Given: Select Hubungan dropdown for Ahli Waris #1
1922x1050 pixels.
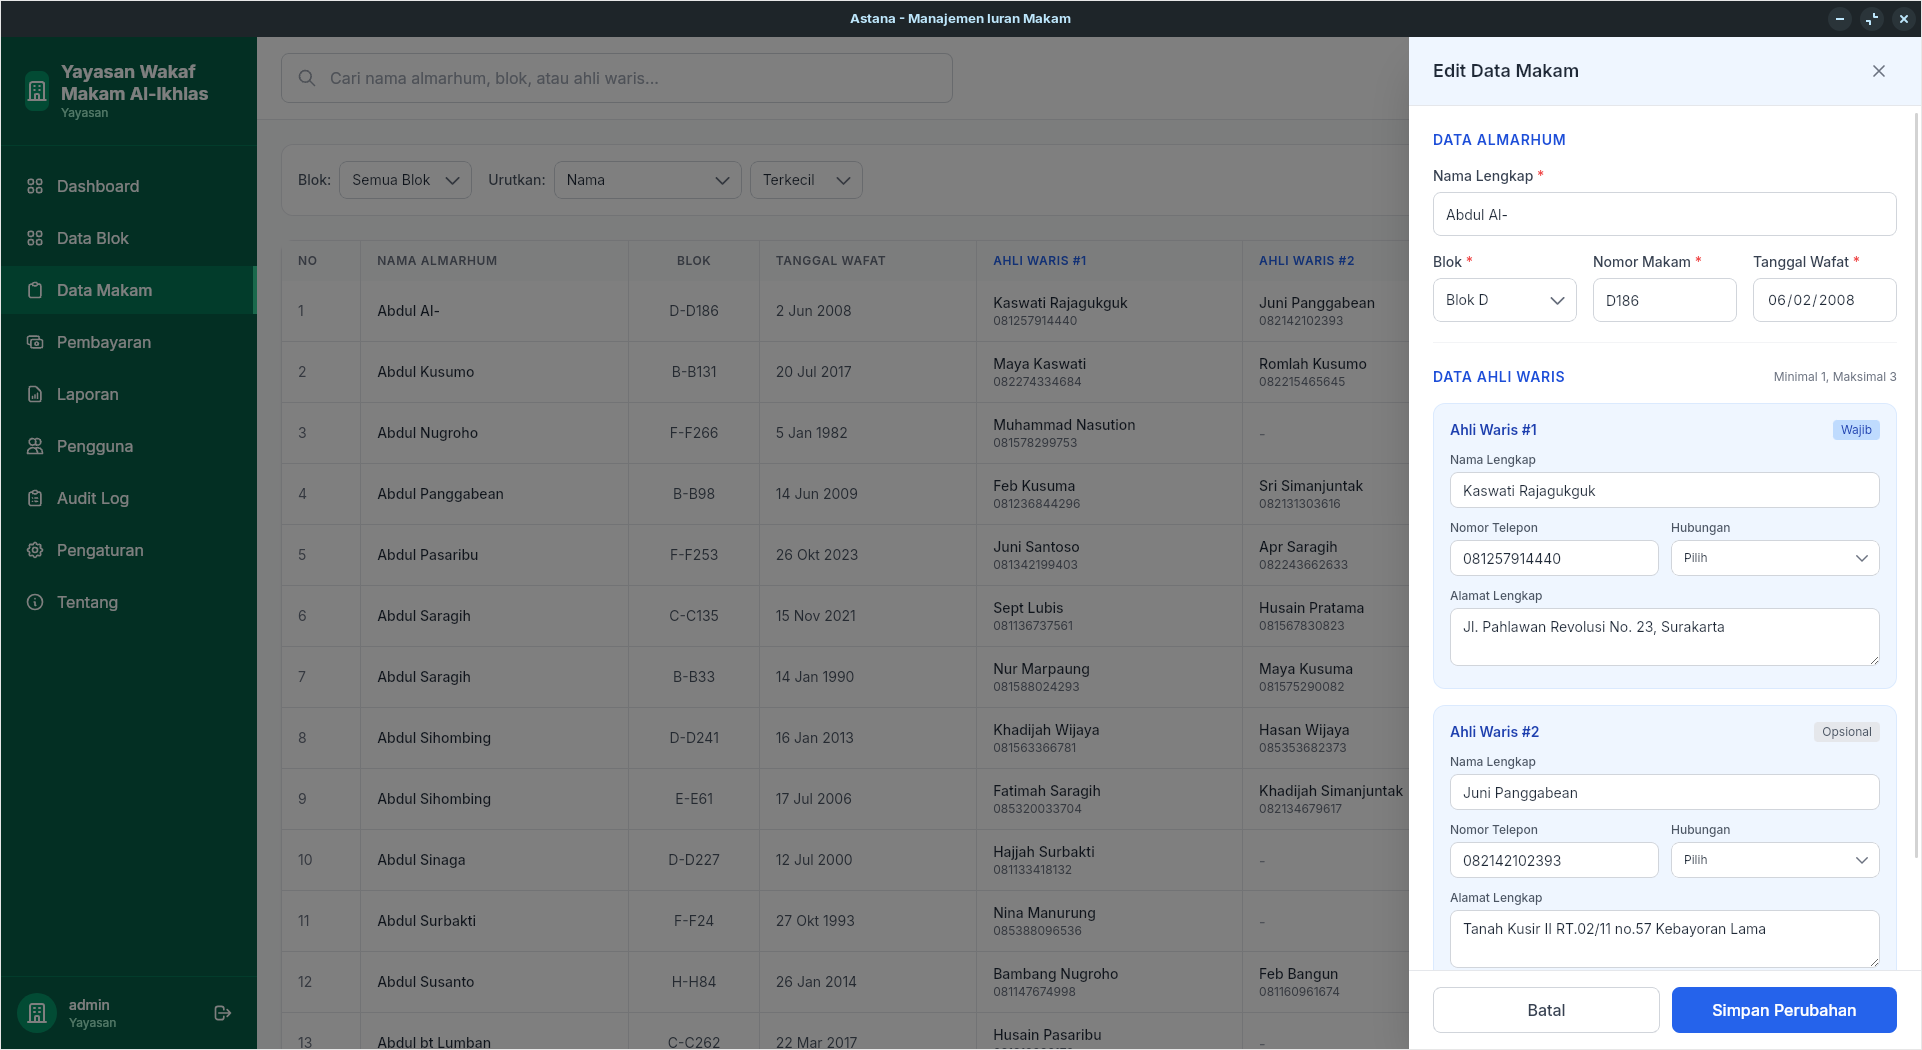Looking at the screenshot, I should click(1774, 558).
